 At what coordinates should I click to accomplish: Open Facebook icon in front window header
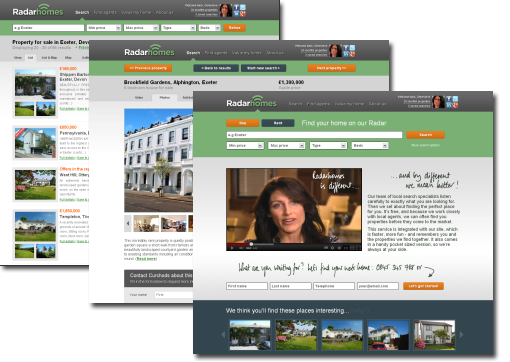(449, 99)
